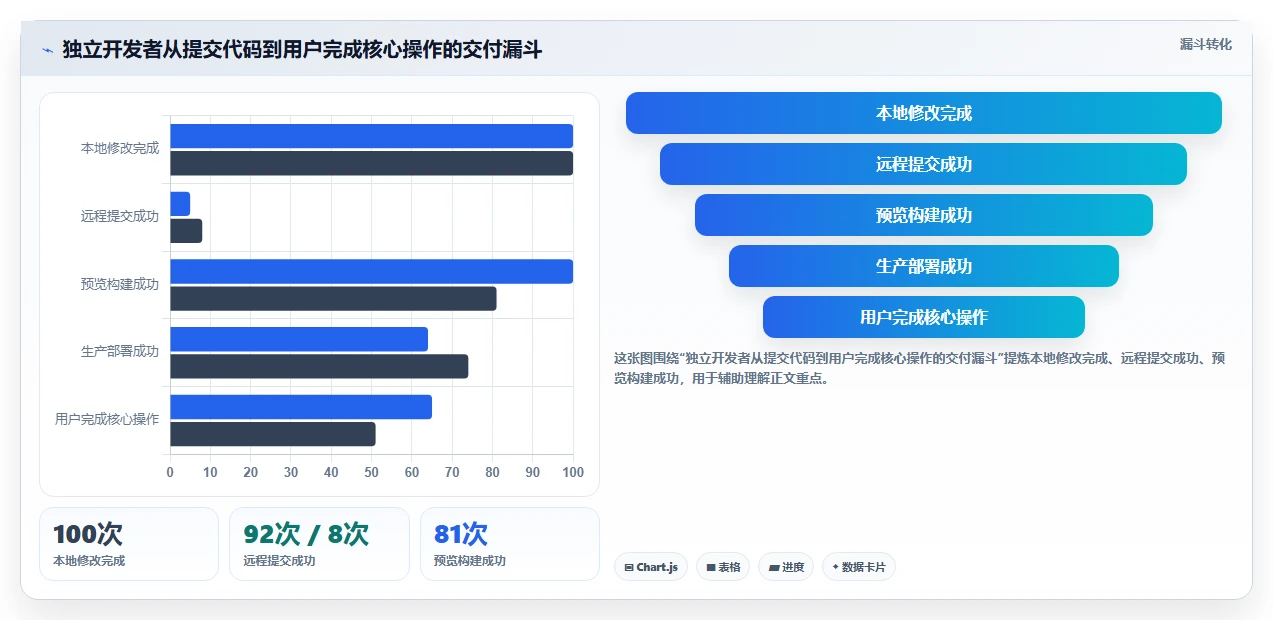Click the dark bar for 远程提交成功

tap(186, 231)
